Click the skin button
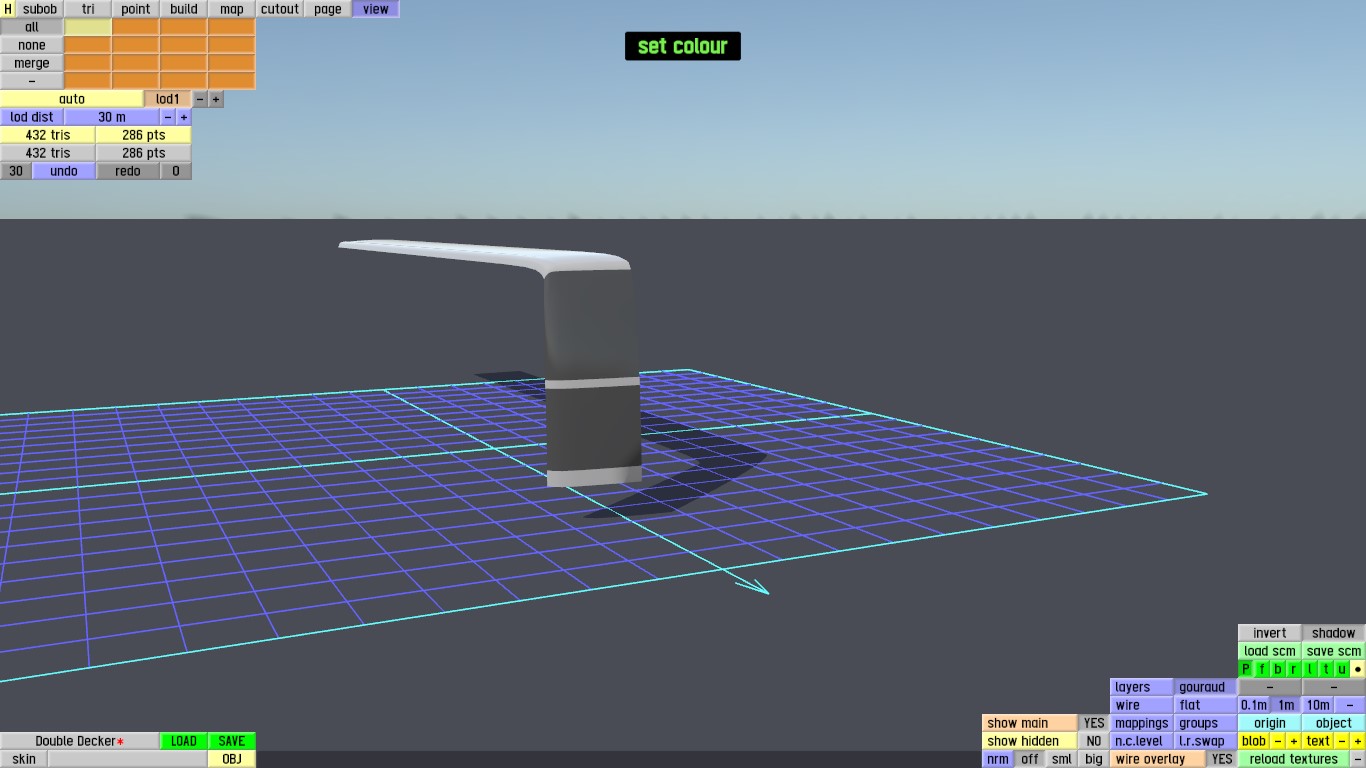This screenshot has height=768, width=1366. (24, 759)
